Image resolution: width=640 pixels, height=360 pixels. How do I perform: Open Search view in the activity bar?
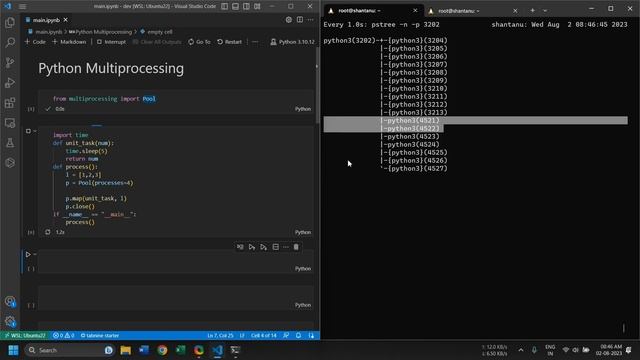(10, 42)
